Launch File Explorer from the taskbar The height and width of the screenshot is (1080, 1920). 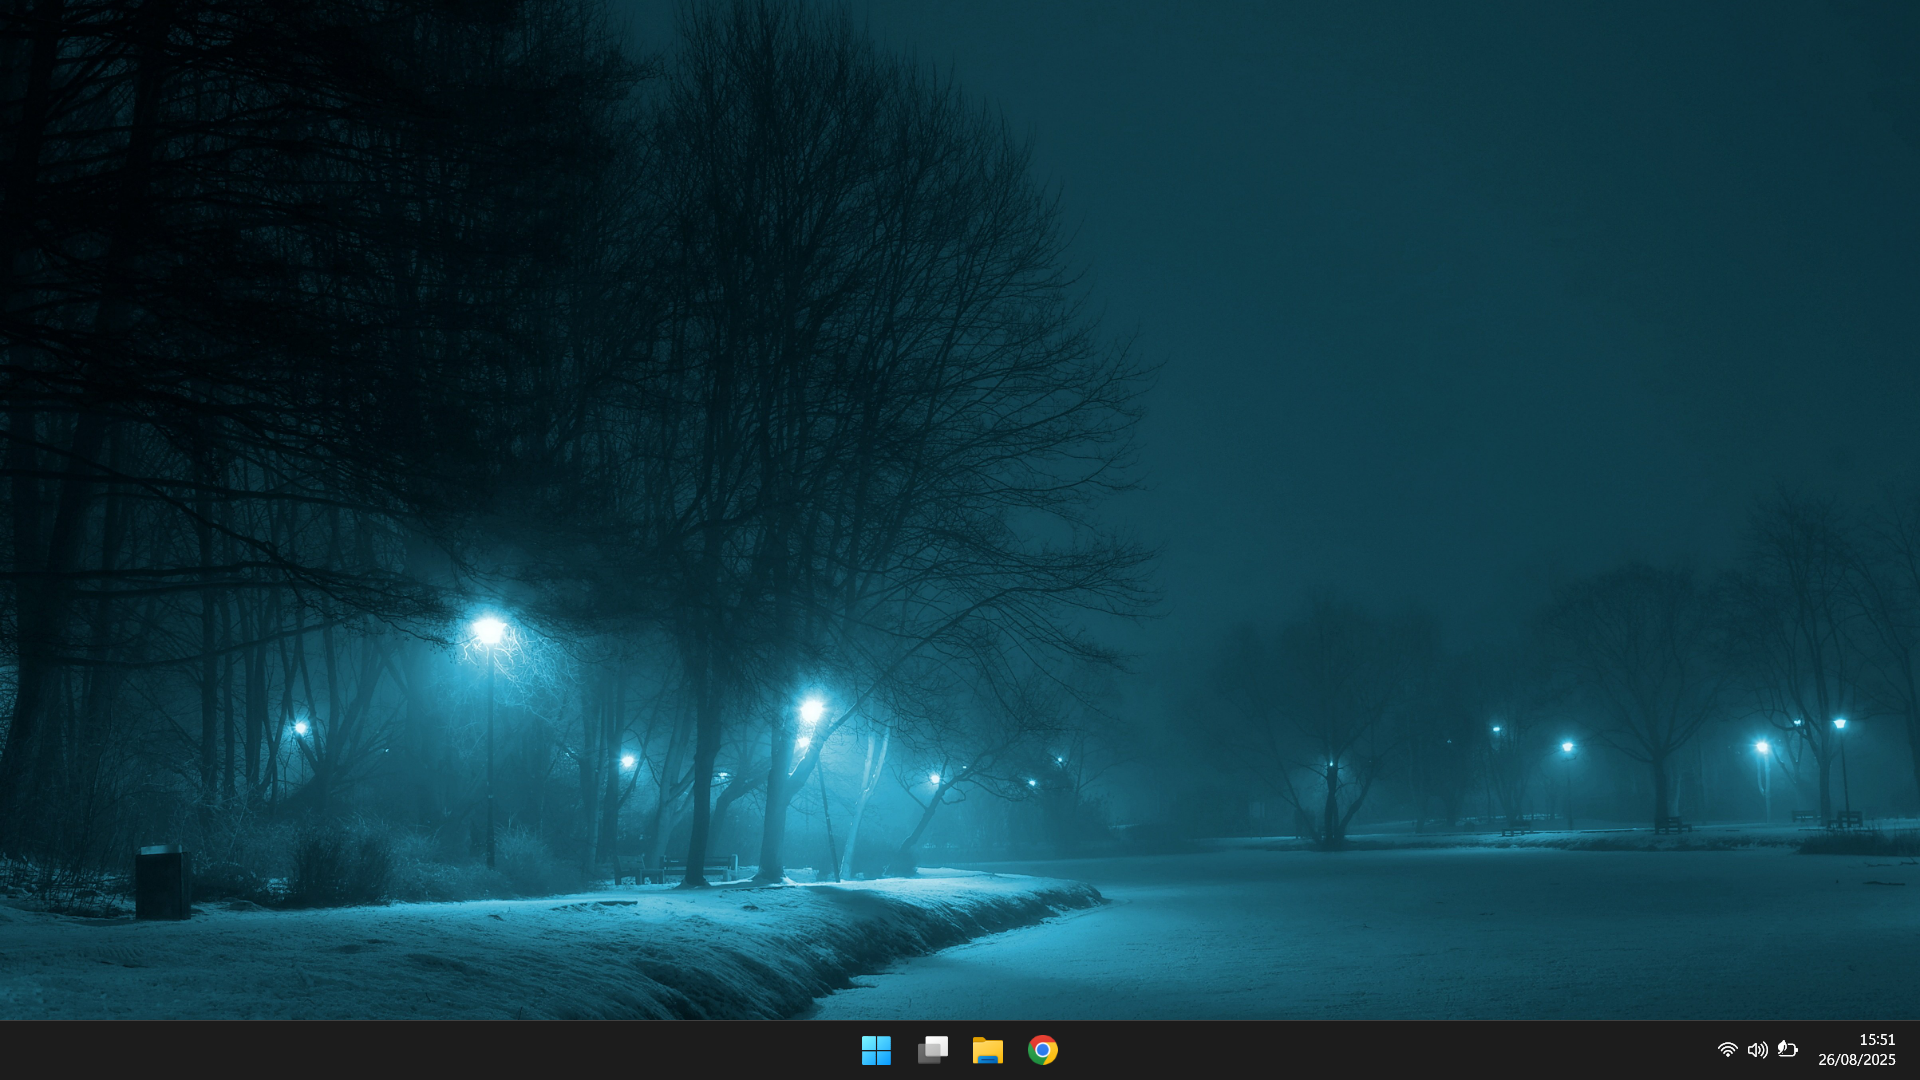coord(987,1050)
